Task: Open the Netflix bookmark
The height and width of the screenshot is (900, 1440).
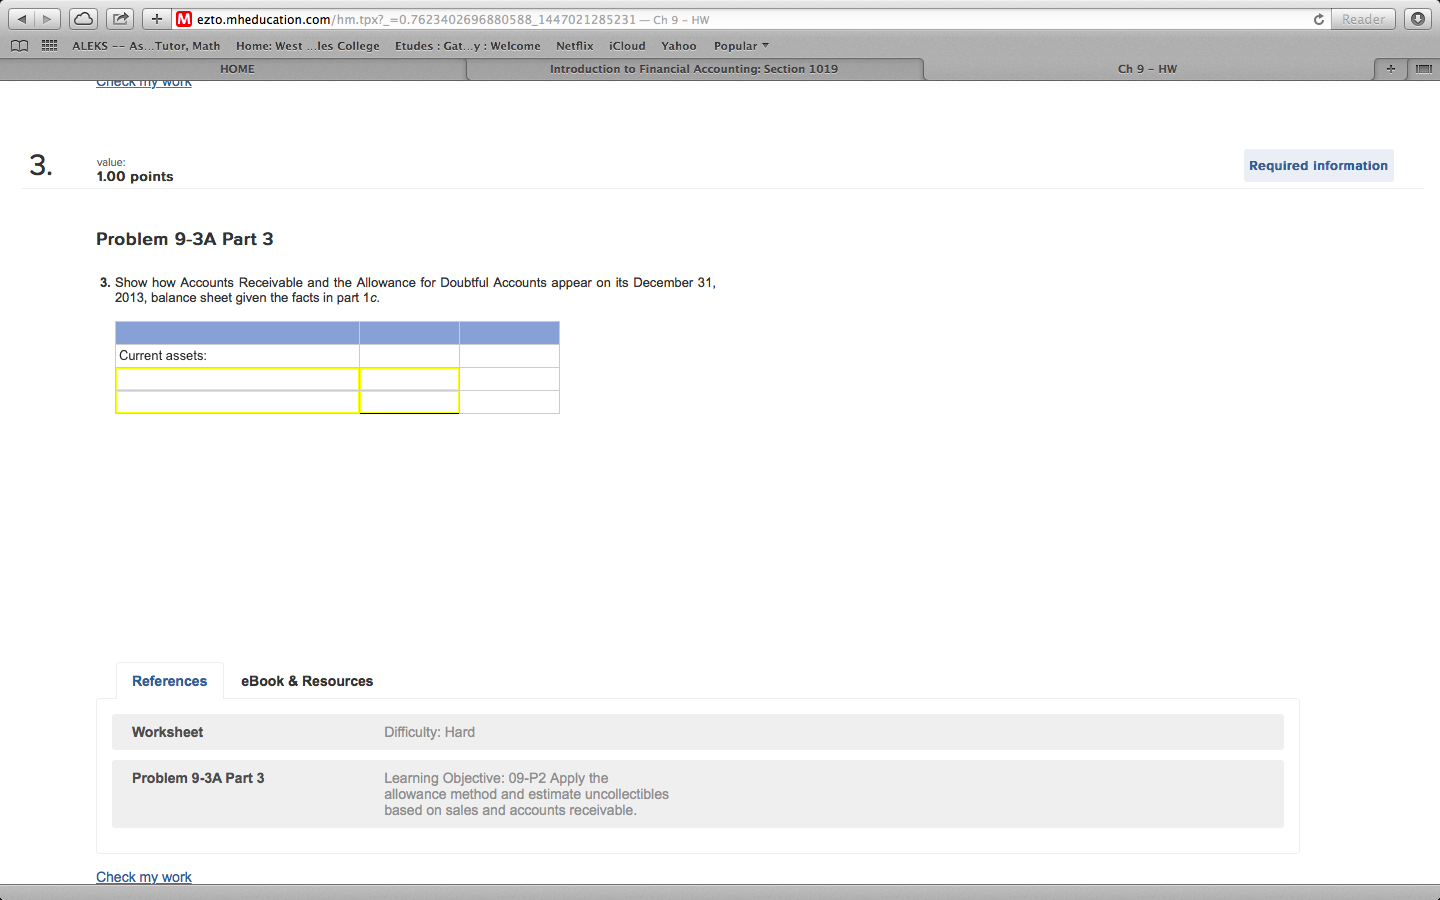Action: 575,46
